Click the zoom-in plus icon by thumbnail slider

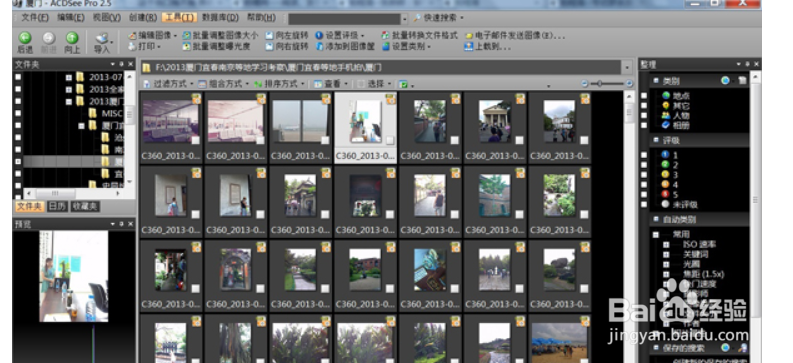point(629,84)
